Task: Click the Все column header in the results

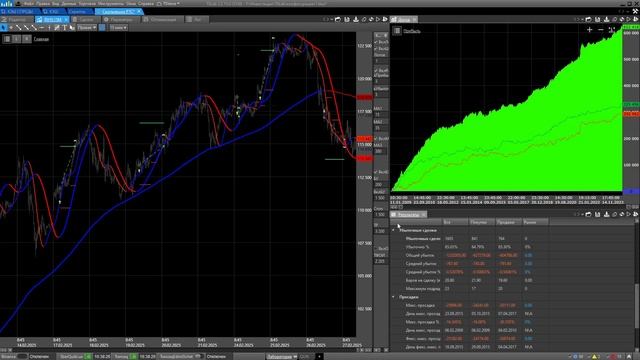Action: click(x=456, y=222)
